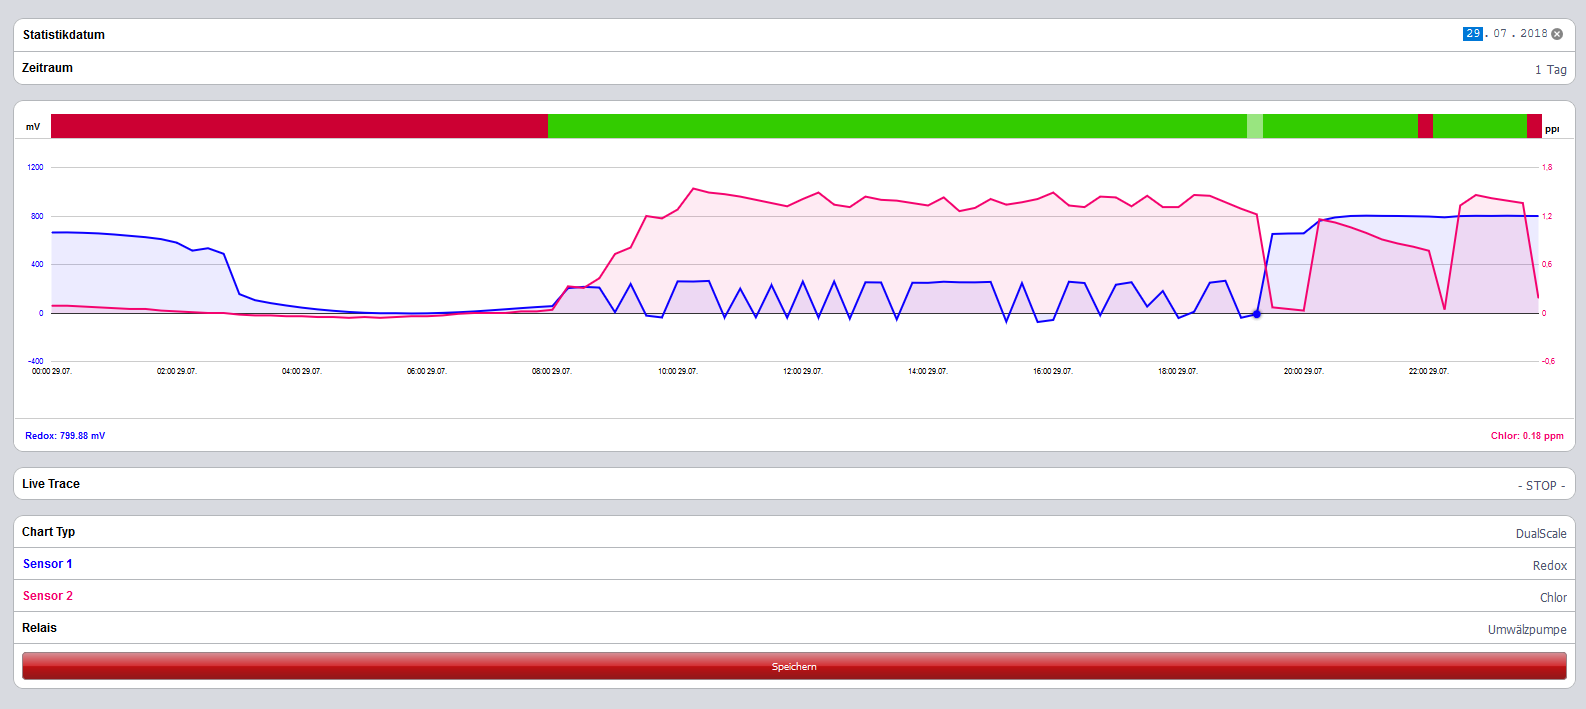Click the long red segment of relay bar

pyautogui.click(x=299, y=126)
